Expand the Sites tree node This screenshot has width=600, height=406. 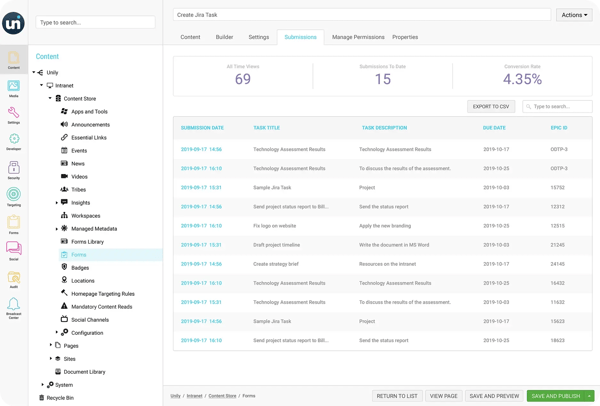pos(51,359)
